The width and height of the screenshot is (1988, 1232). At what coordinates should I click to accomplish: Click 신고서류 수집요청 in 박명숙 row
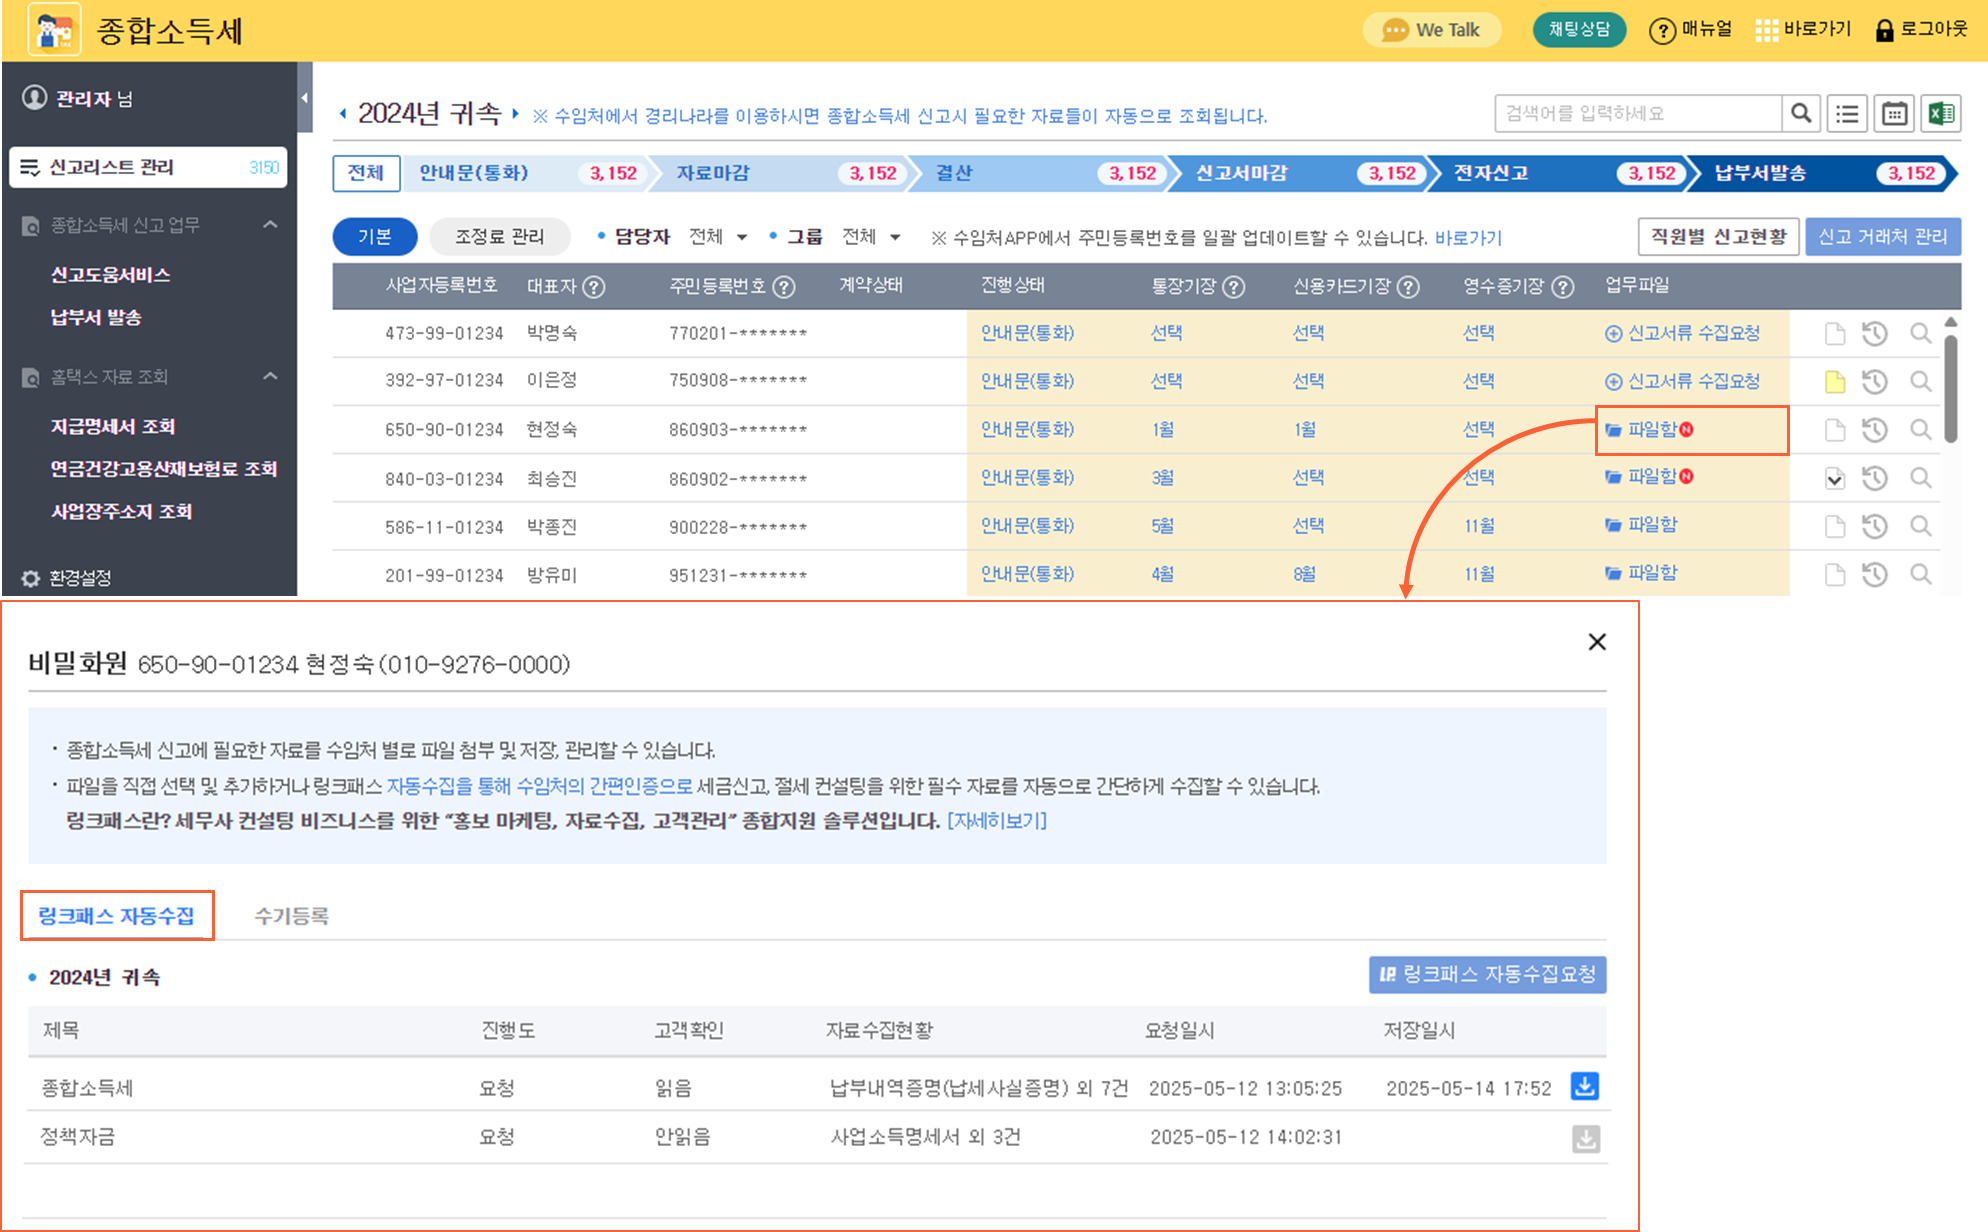(x=1683, y=333)
